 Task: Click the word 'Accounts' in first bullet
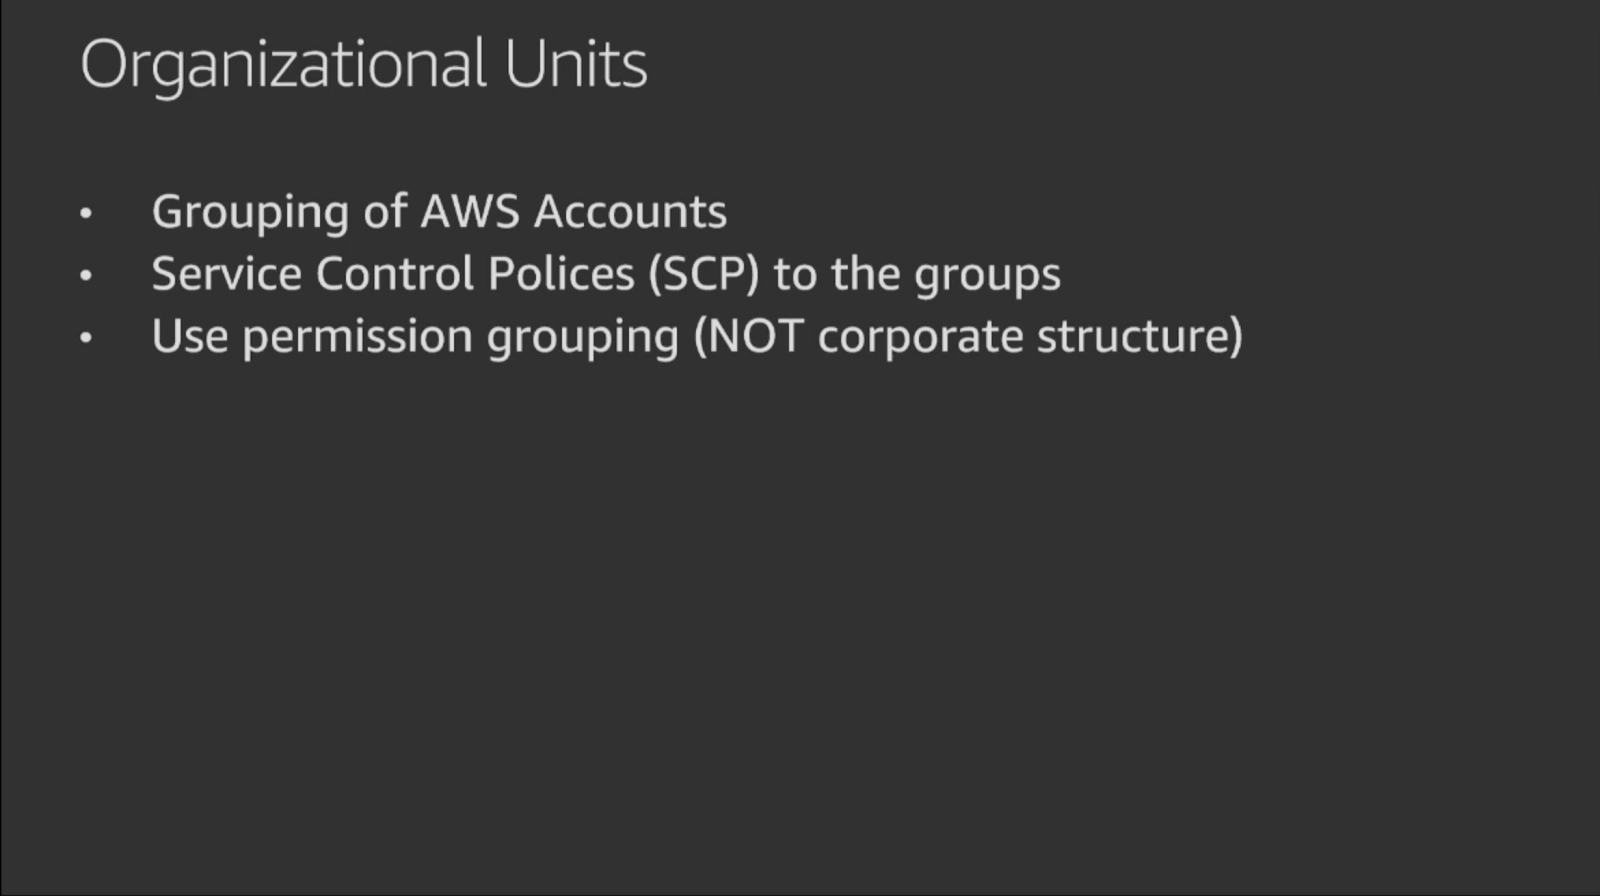click(630, 211)
